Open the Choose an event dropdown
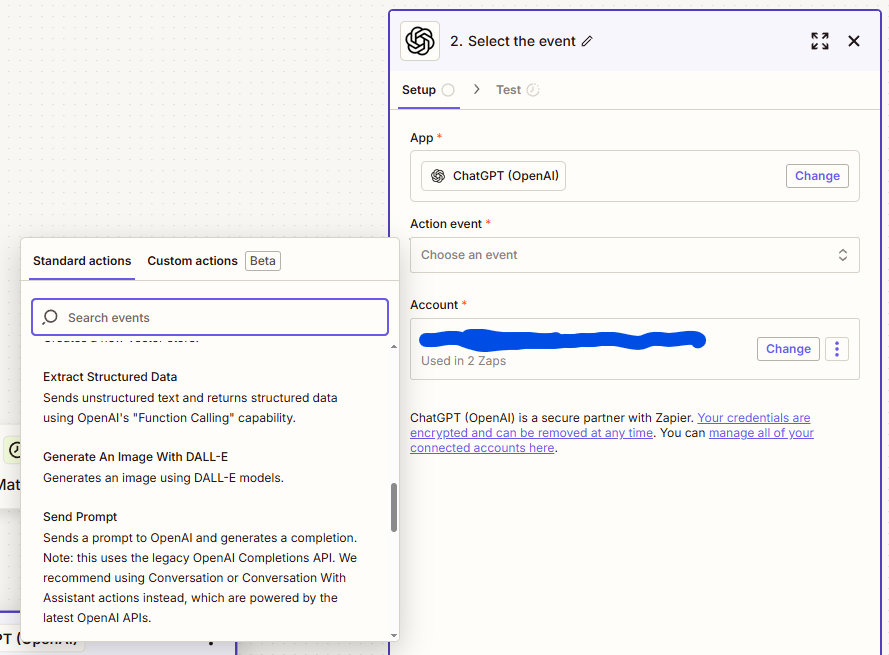 634,255
